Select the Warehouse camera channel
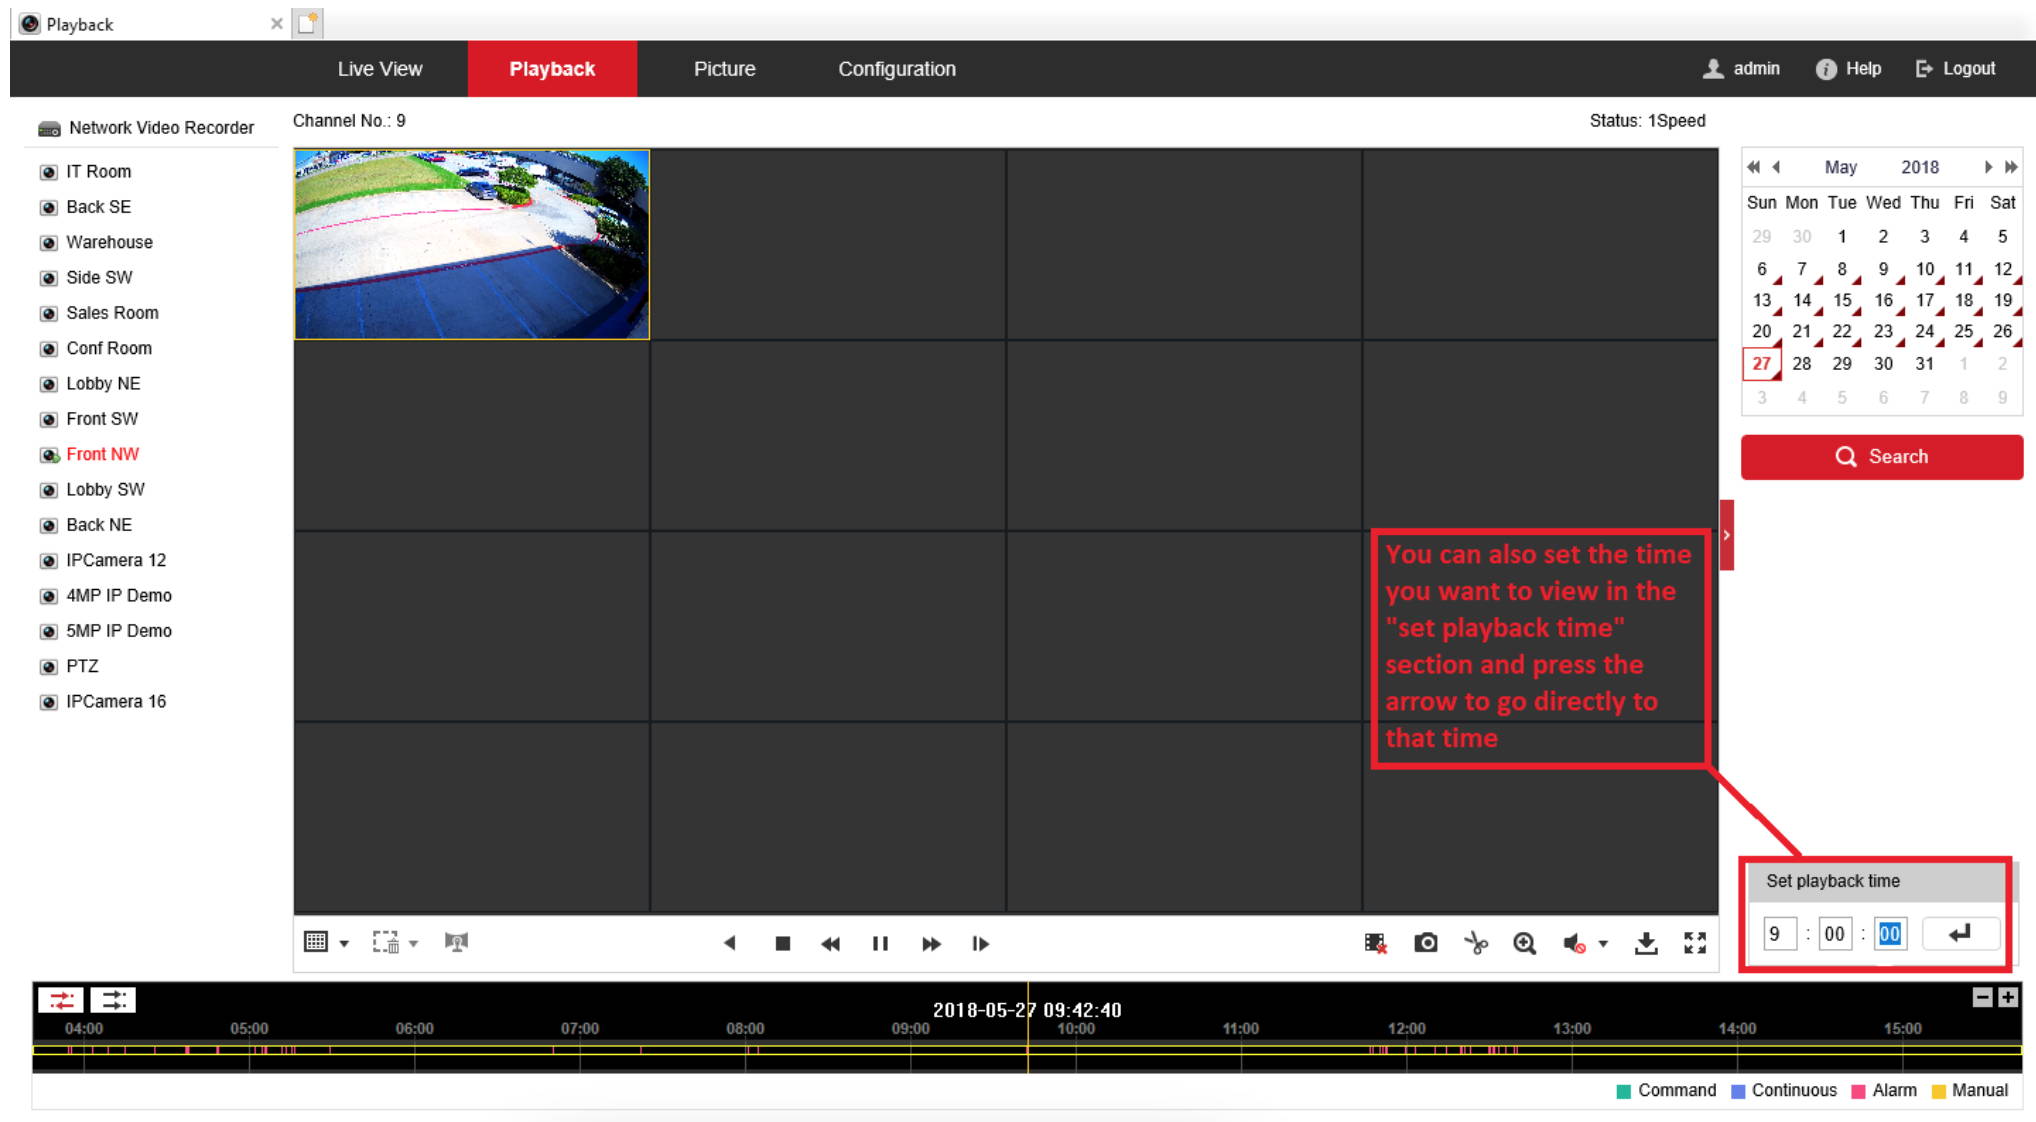2036x1122 pixels. [108, 241]
